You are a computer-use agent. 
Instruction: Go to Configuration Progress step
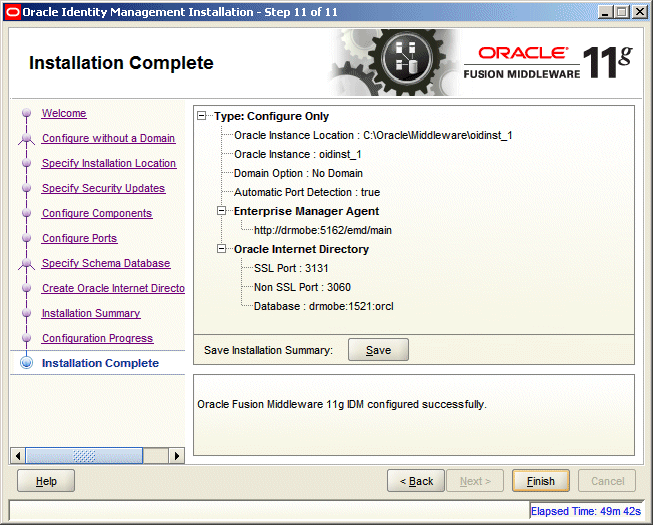[97, 338]
